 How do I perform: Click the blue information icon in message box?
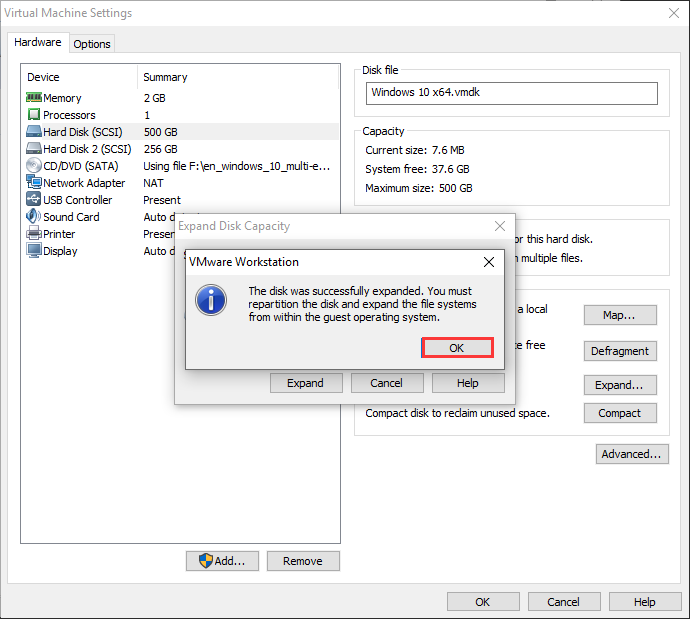point(211,300)
